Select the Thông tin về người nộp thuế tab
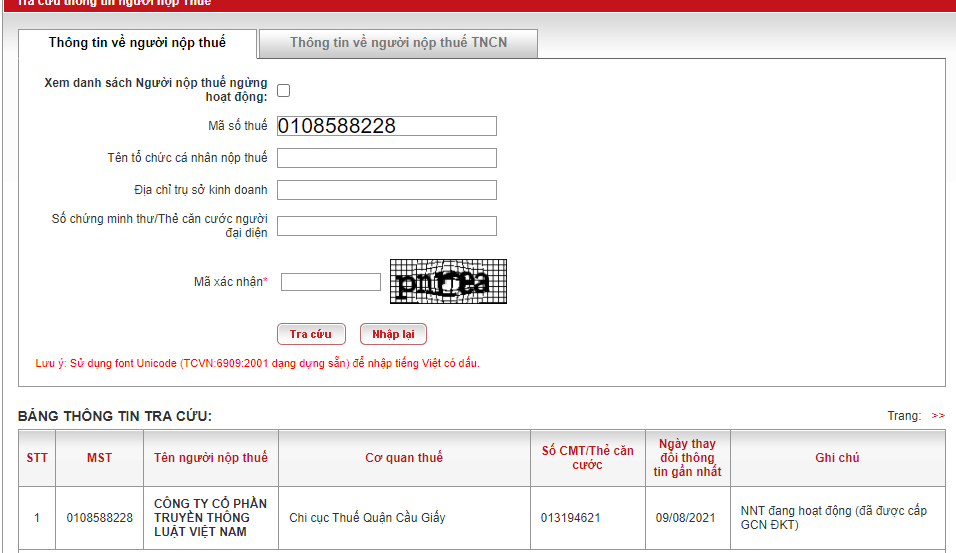The height and width of the screenshot is (553, 956). click(x=137, y=43)
